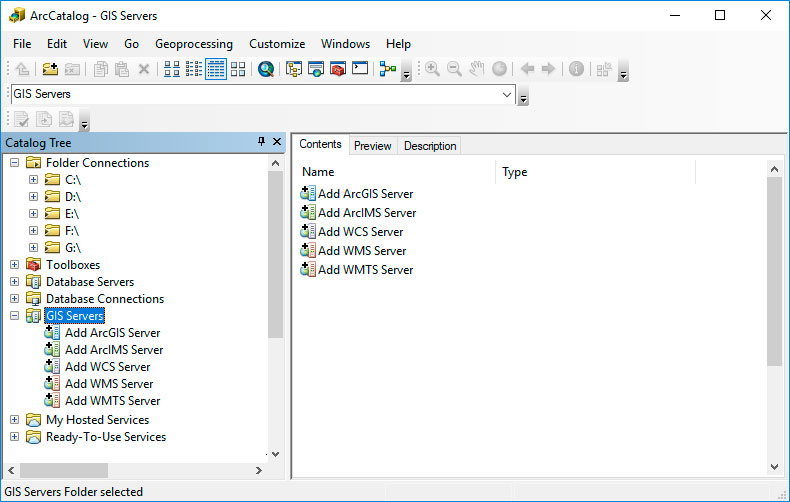The image size is (790, 502).
Task: Open the ArcToolbox window icon
Action: [x=338, y=69]
